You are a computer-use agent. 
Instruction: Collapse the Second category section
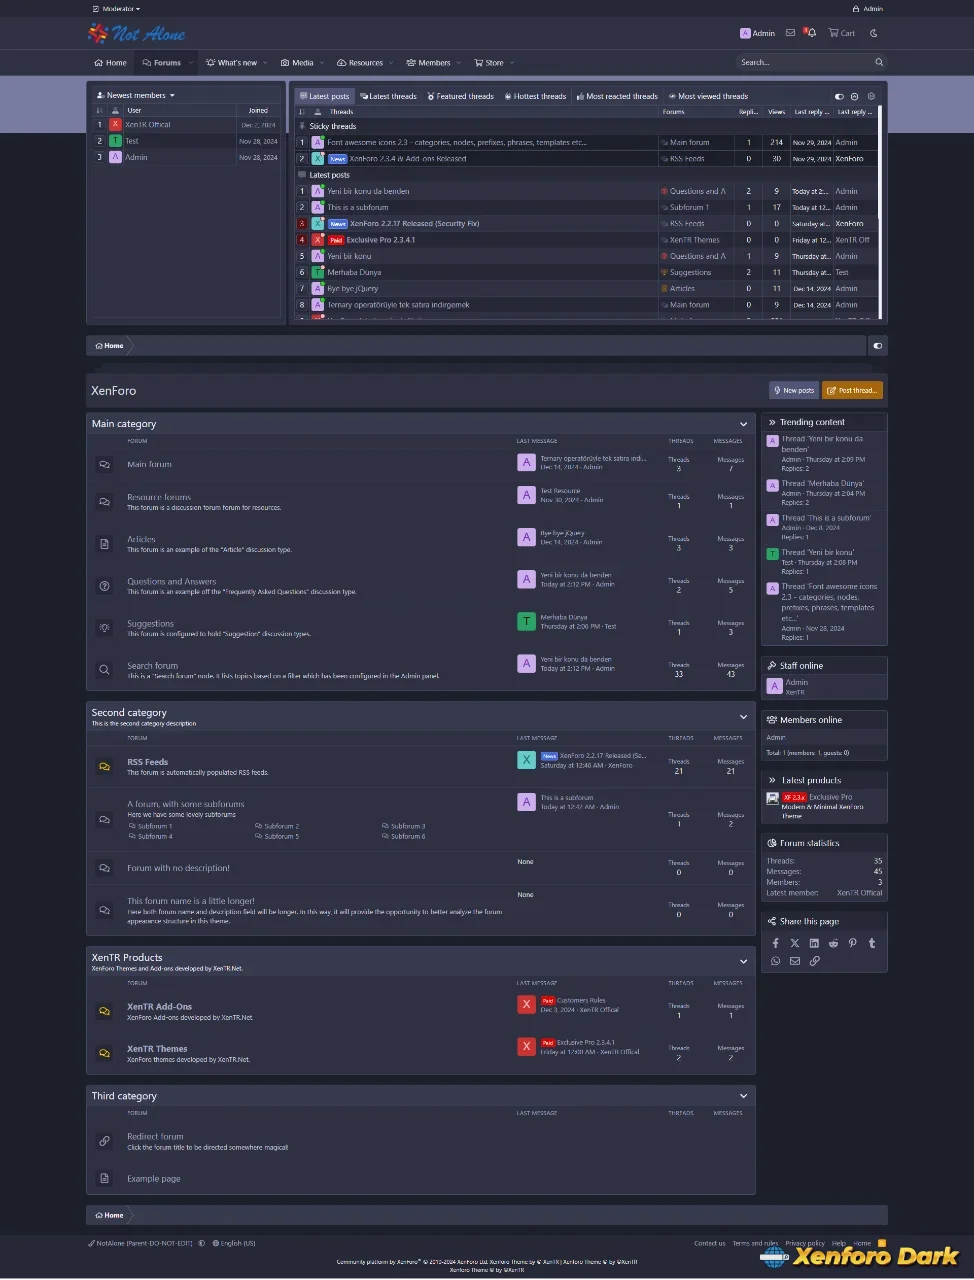click(x=743, y=717)
